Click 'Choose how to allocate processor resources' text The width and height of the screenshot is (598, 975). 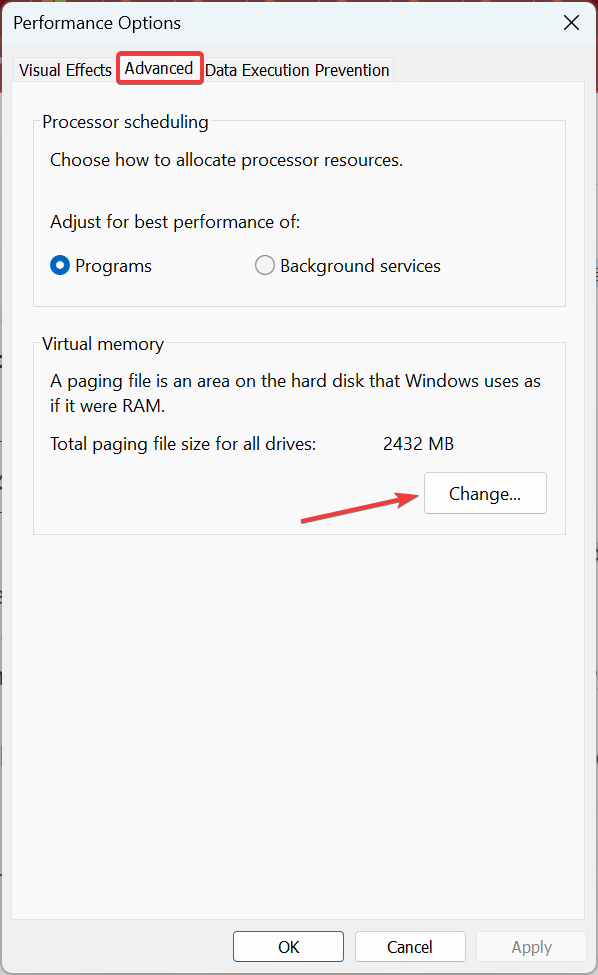pyautogui.click(x=226, y=160)
